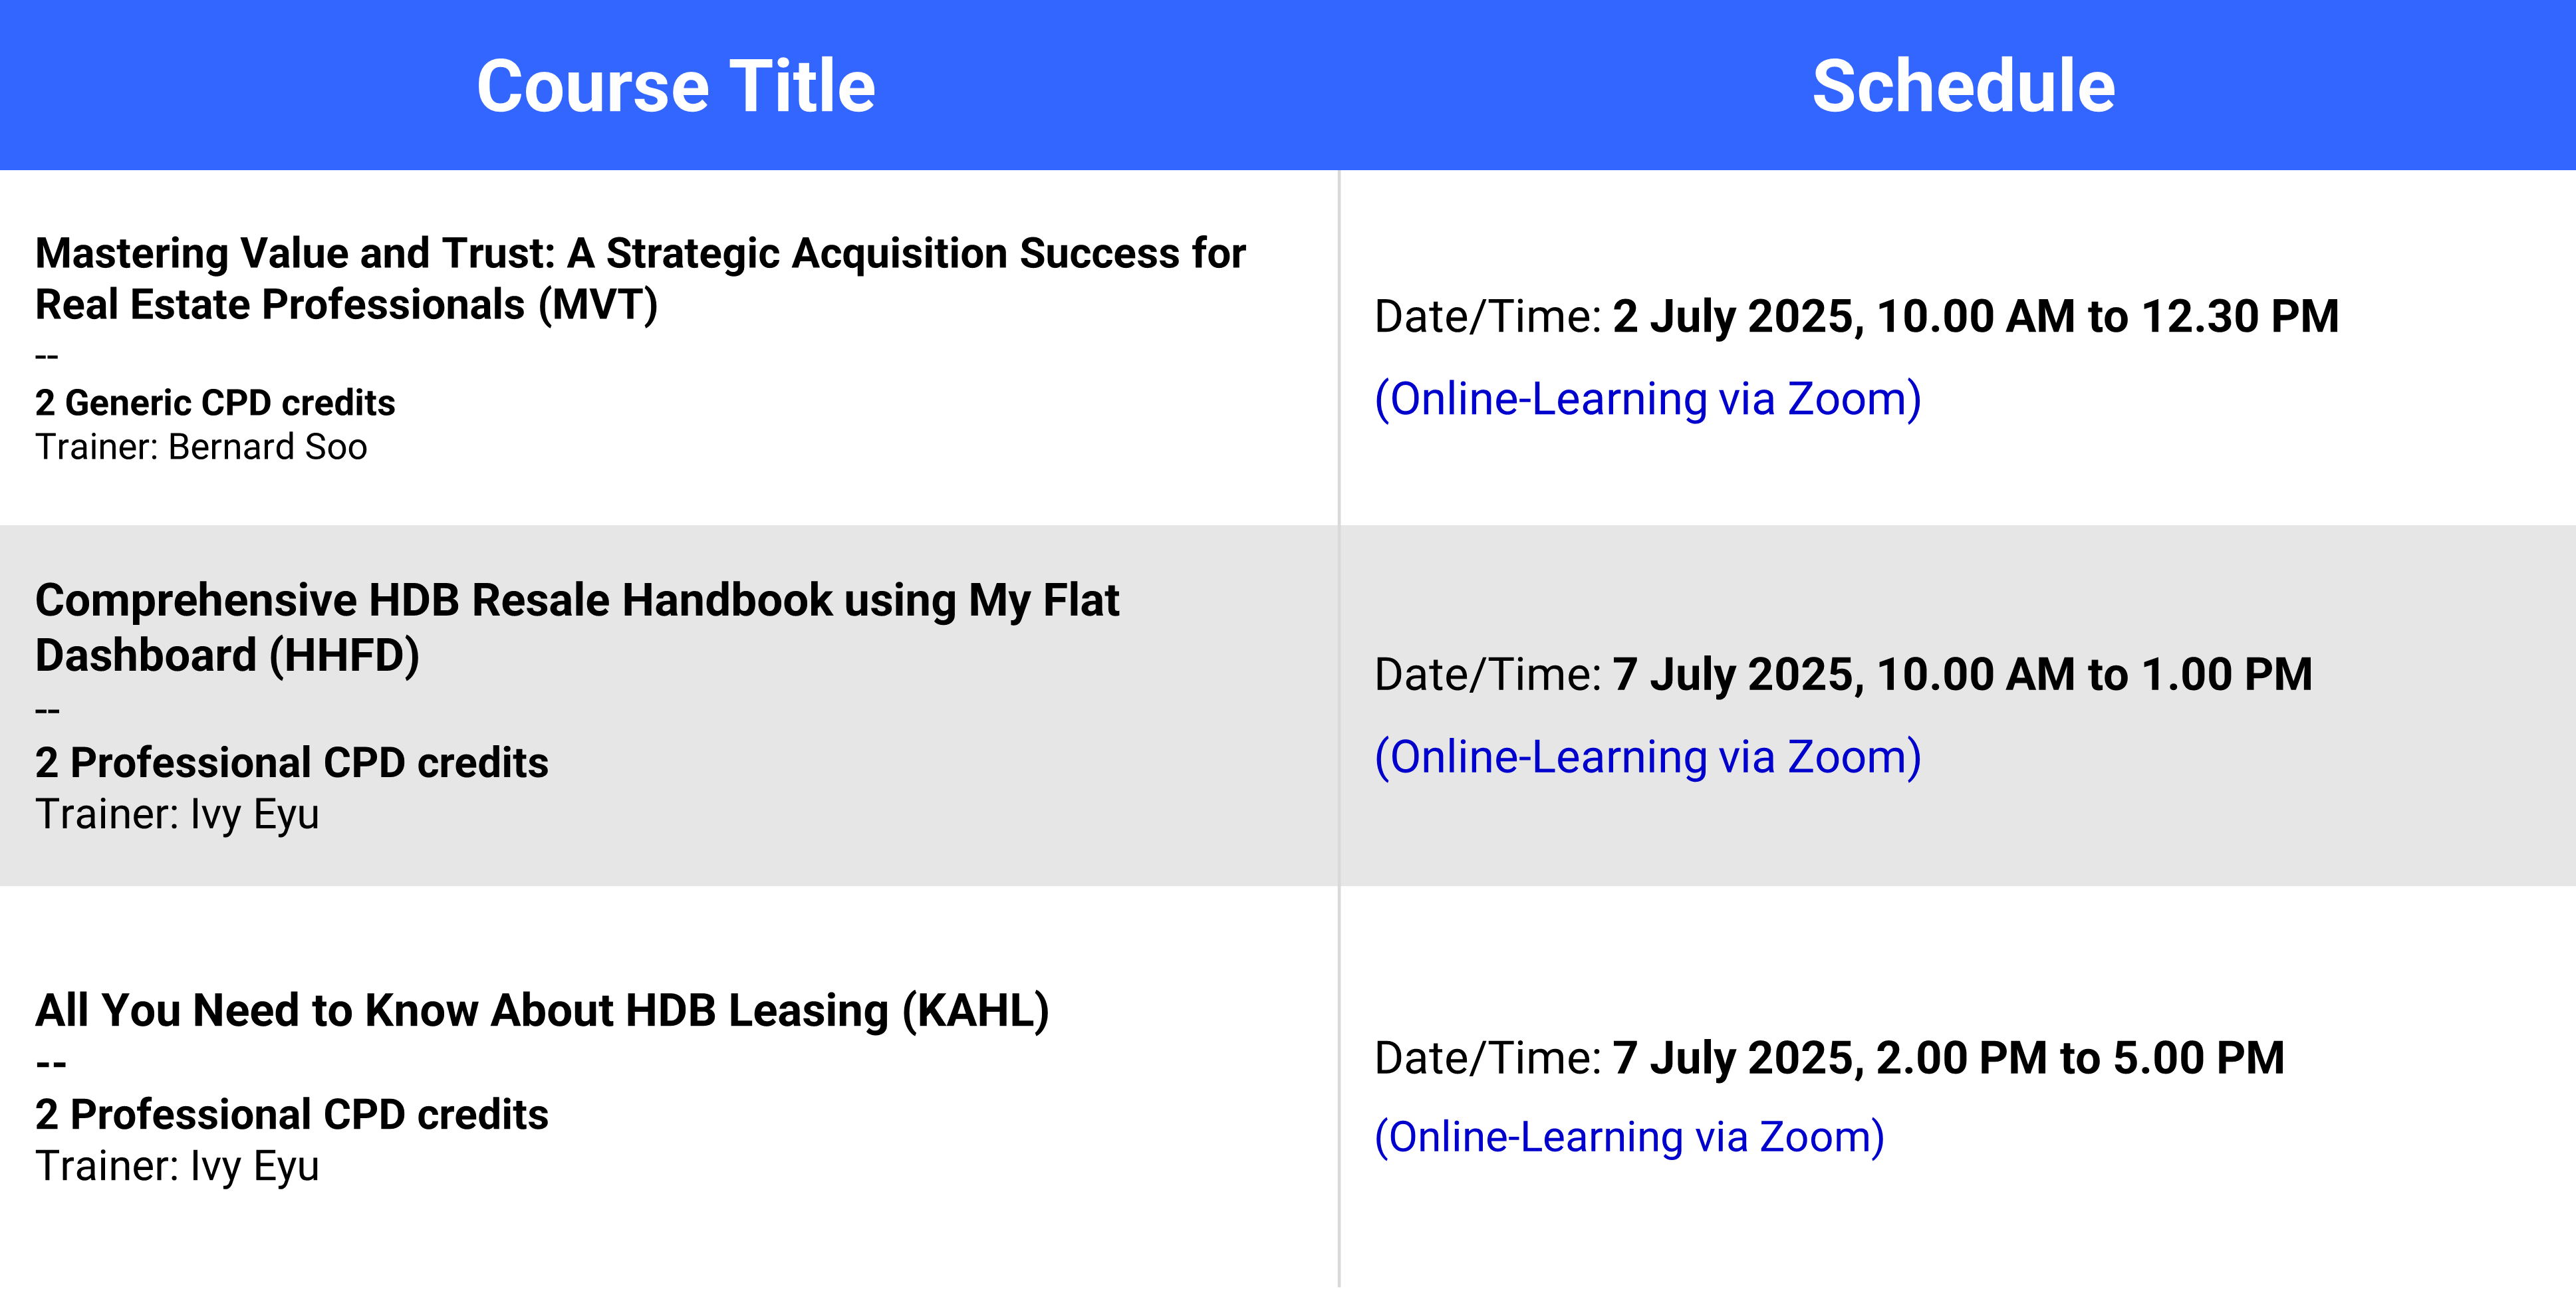Click 2 Generic CPD credits text

(x=215, y=403)
